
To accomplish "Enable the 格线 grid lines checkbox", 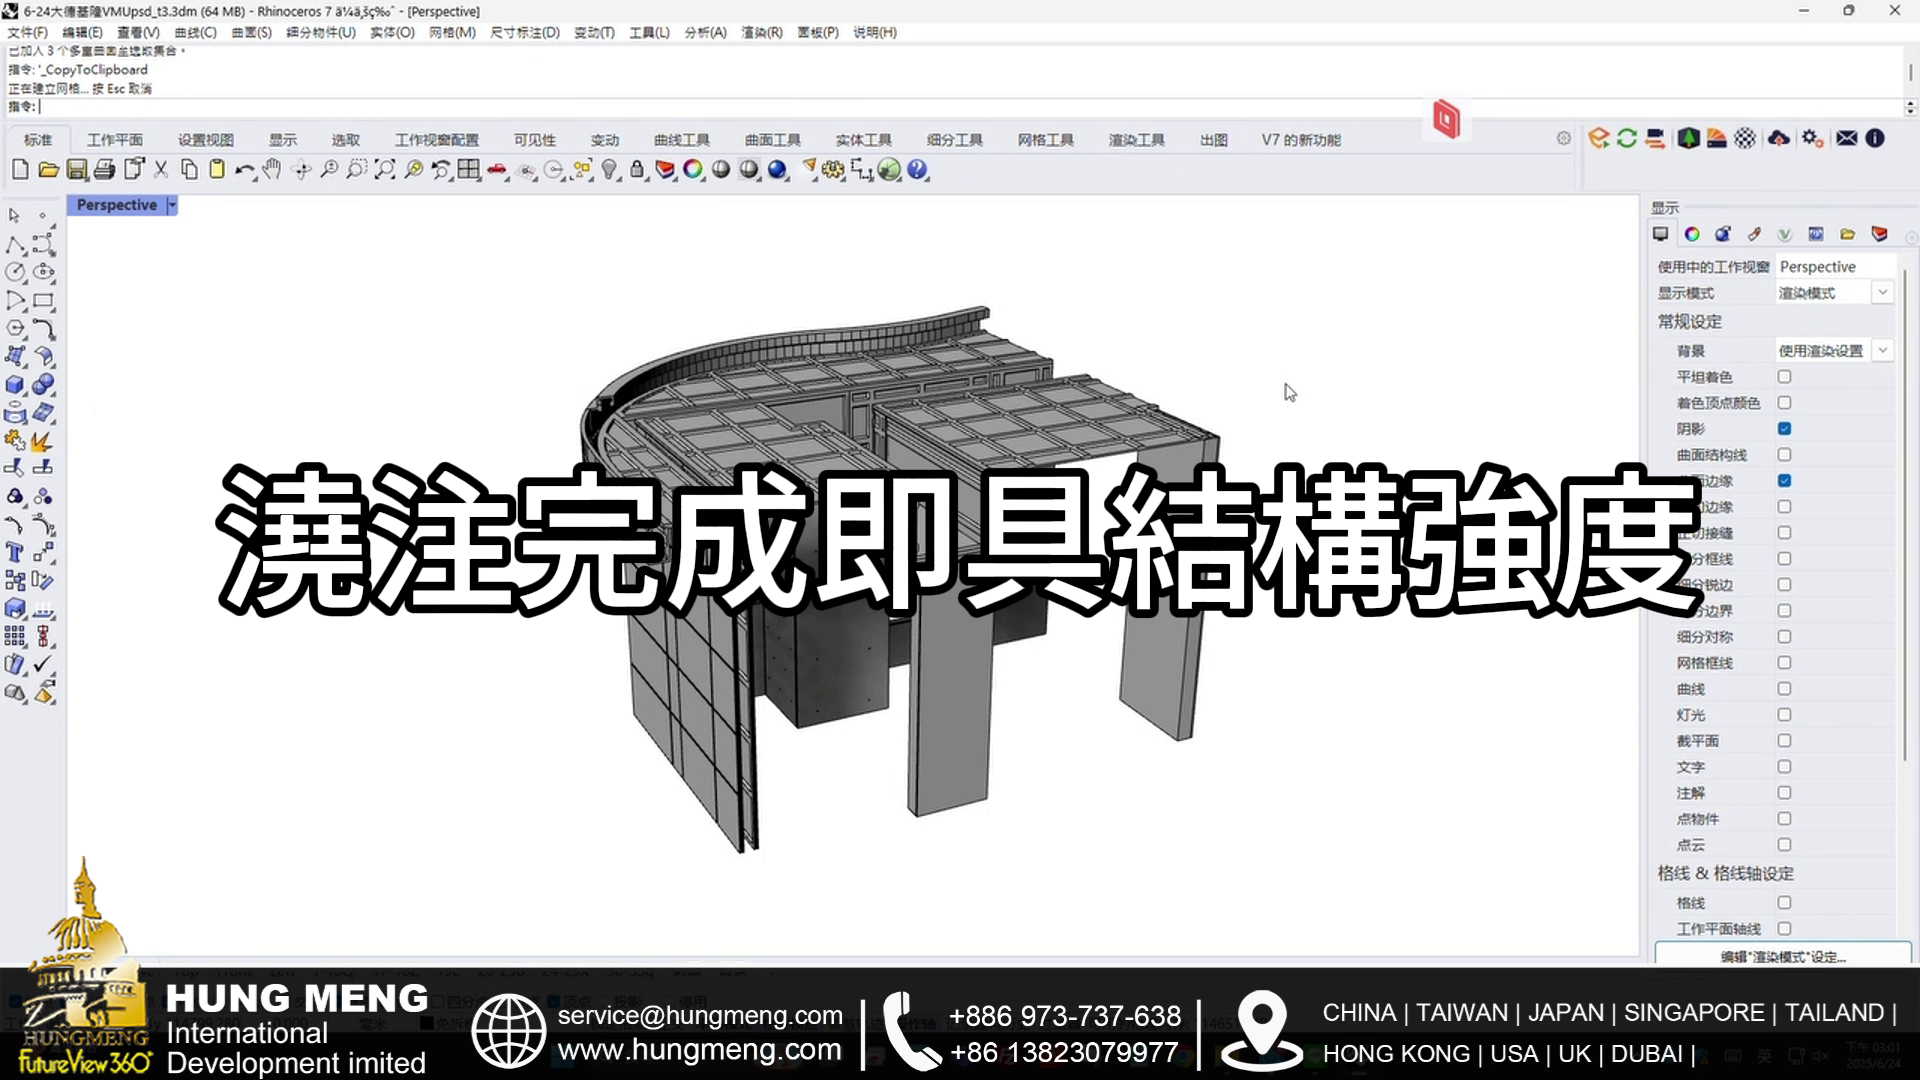I will pyautogui.click(x=1784, y=903).
